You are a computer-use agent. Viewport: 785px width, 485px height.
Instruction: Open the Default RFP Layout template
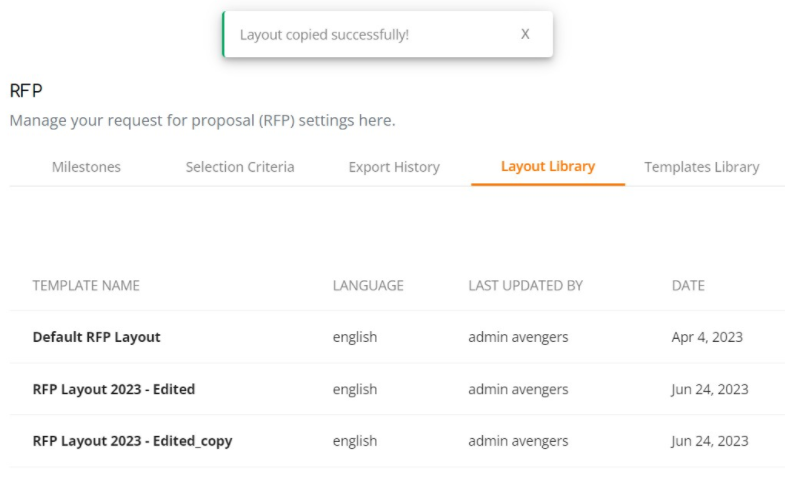point(97,337)
